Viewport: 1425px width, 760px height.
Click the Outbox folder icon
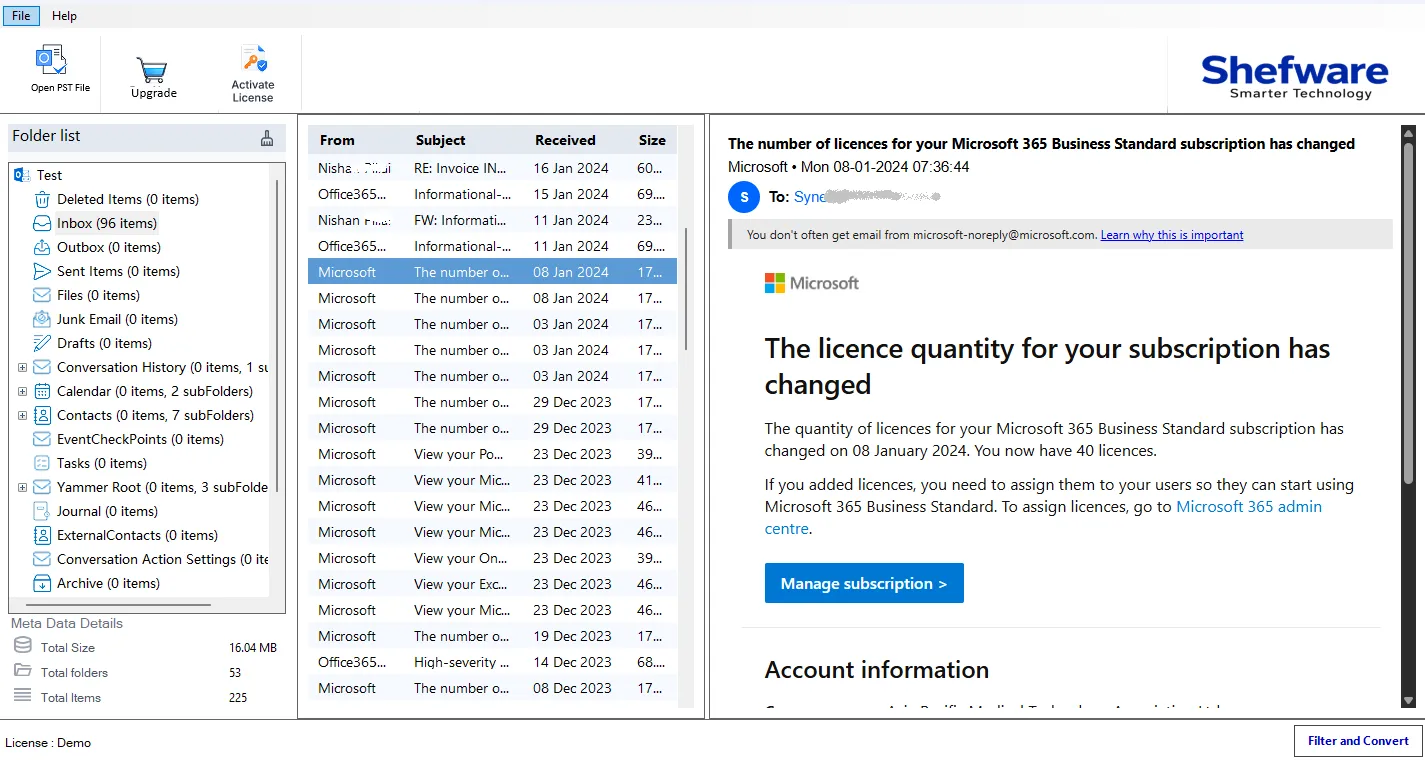(42, 247)
